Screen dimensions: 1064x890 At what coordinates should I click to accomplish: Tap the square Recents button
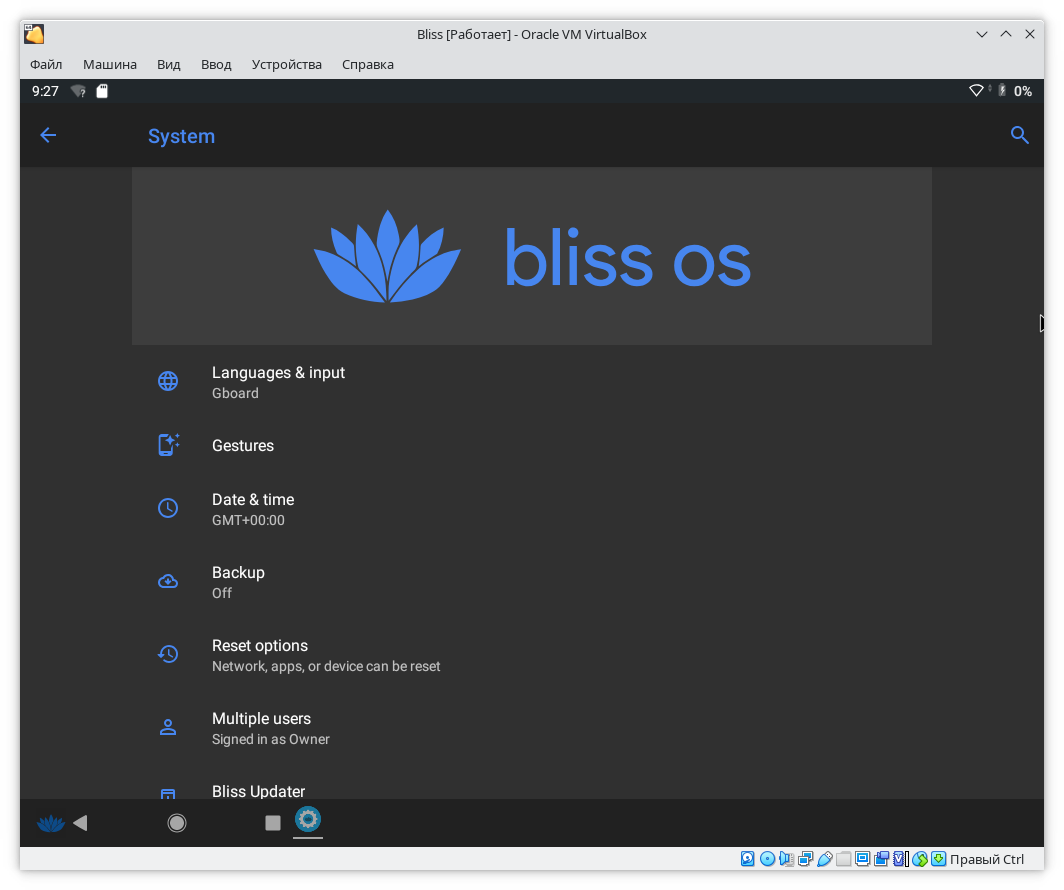tap(273, 823)
